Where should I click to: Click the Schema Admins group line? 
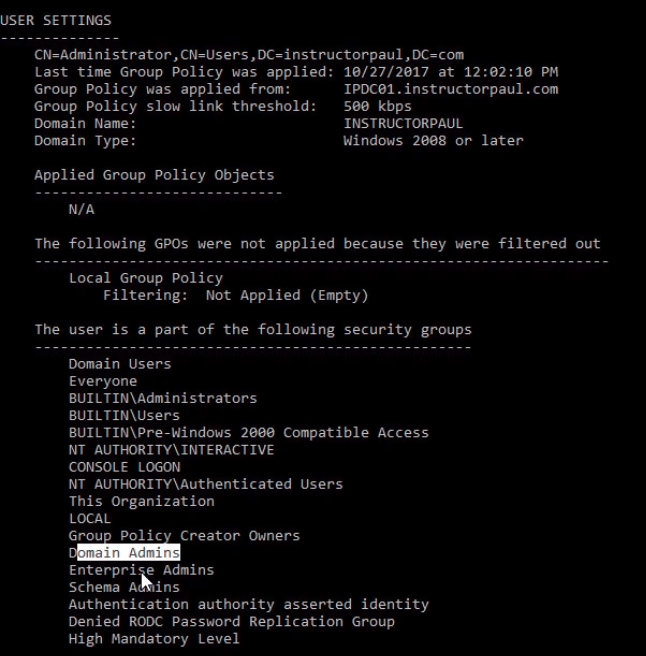pyautogui.click(x=124, y=587)
